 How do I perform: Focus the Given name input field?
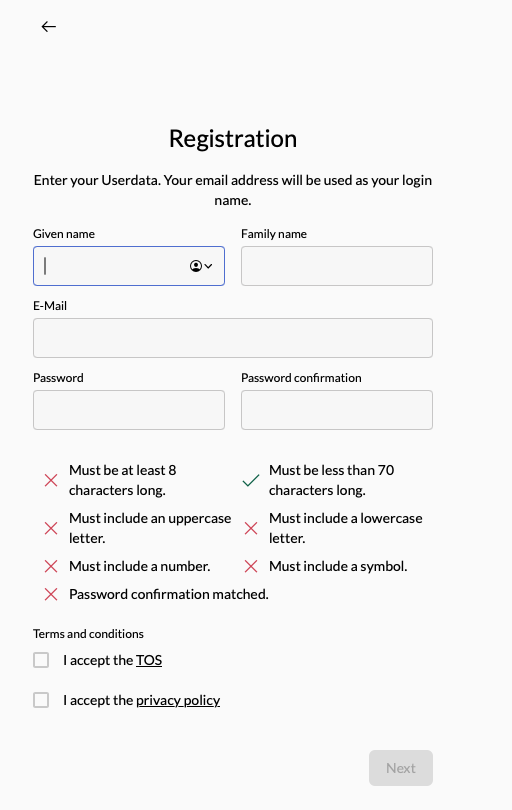click(129, 266)
